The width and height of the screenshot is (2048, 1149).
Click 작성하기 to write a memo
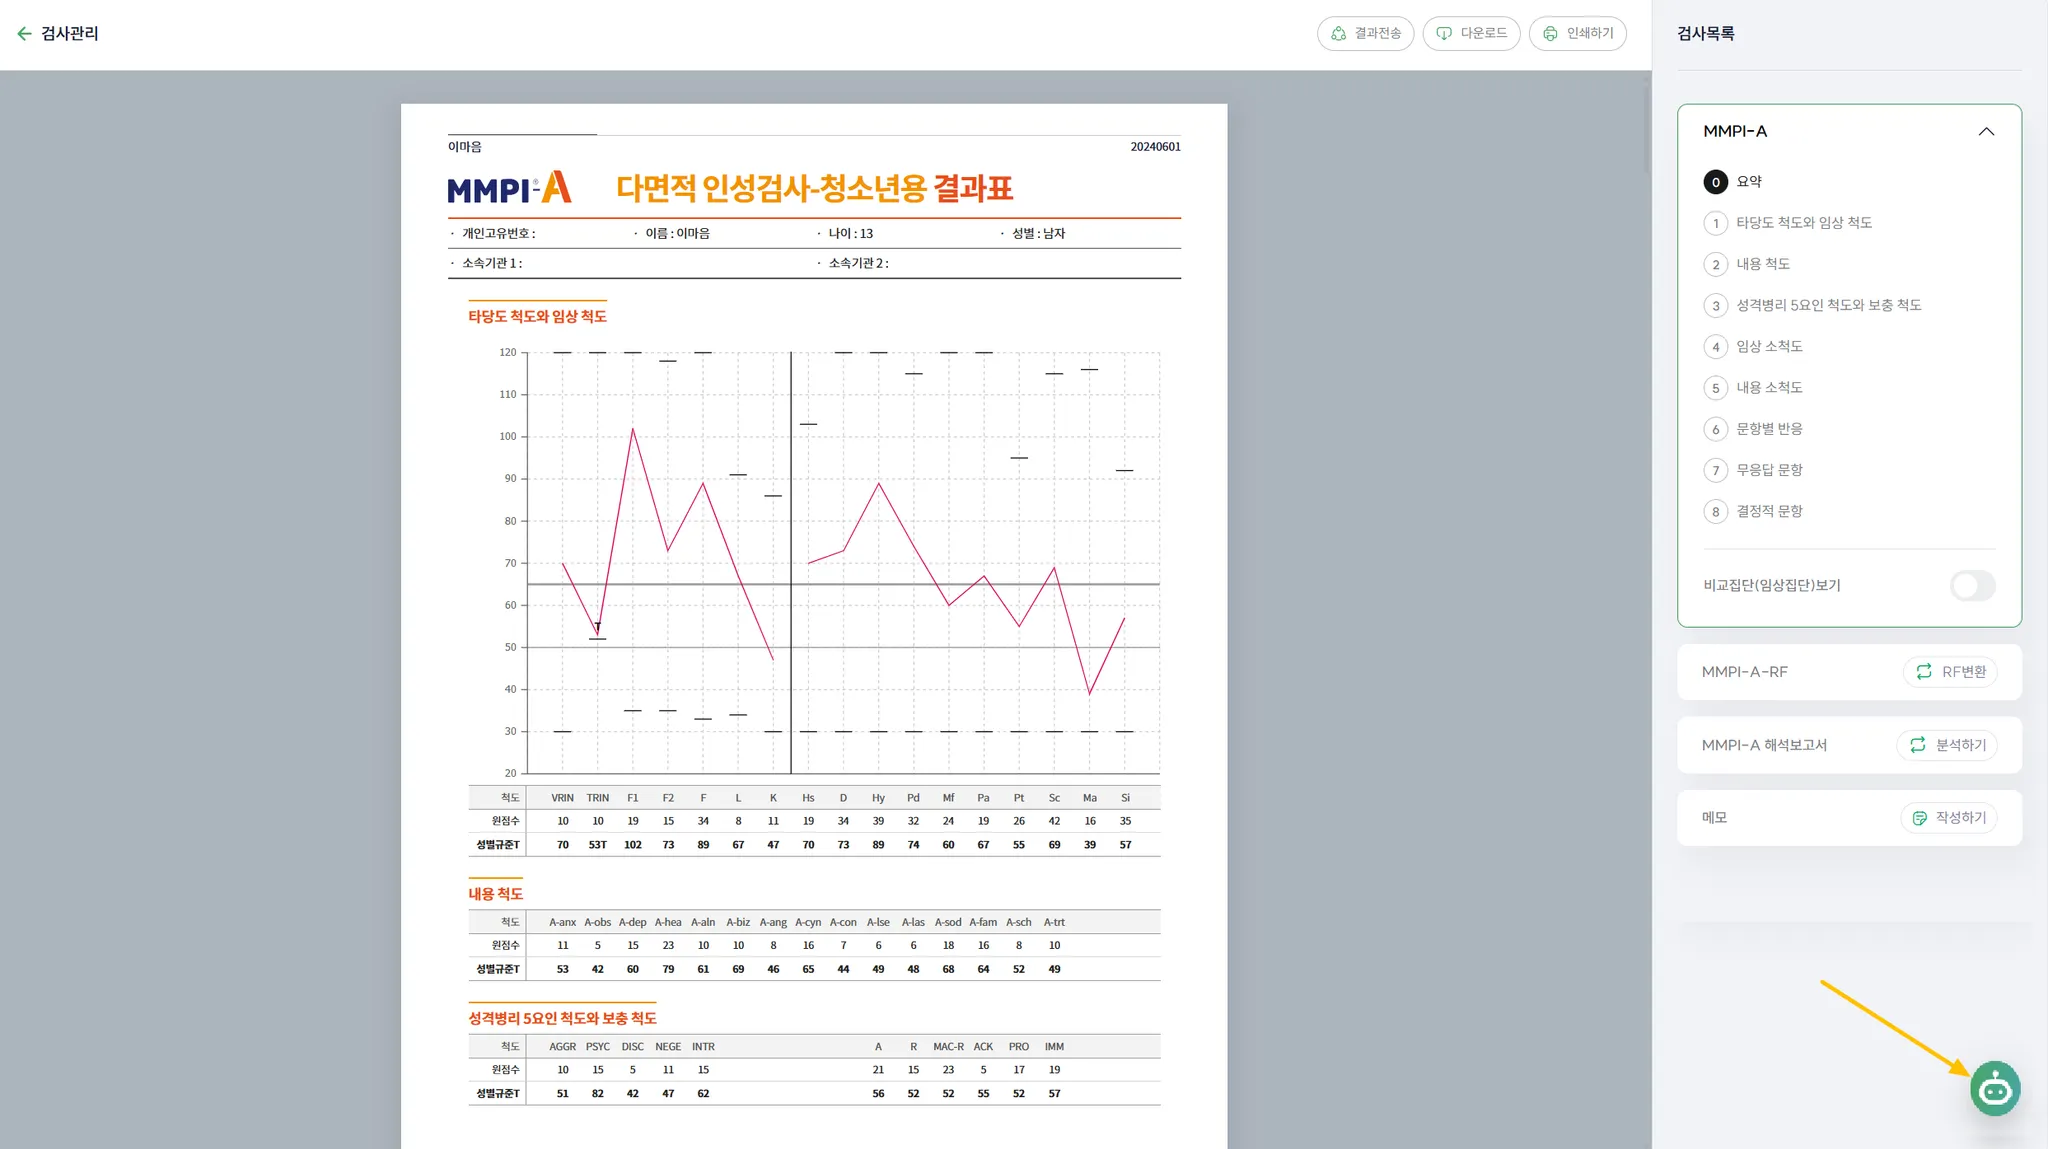tap(1948, 818)
